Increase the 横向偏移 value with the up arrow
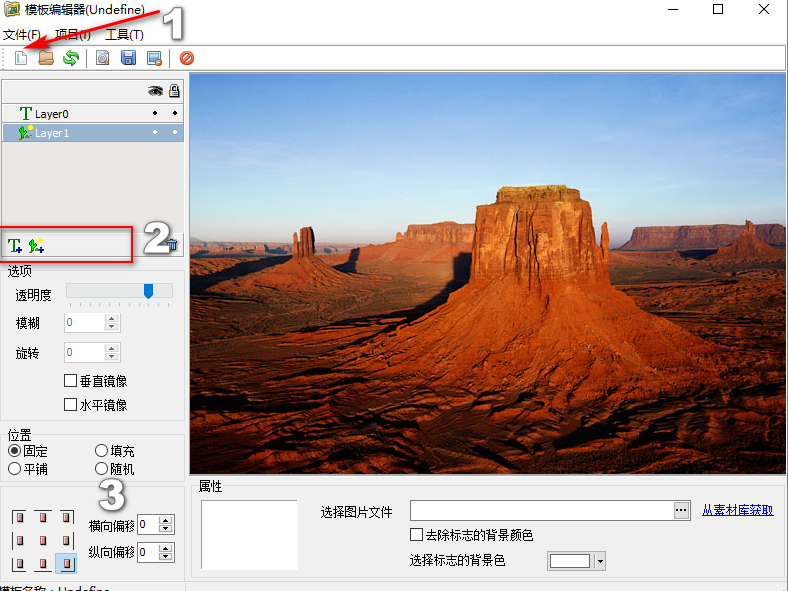This screenshot has width=788, height=591. click(x=165, y=521)
